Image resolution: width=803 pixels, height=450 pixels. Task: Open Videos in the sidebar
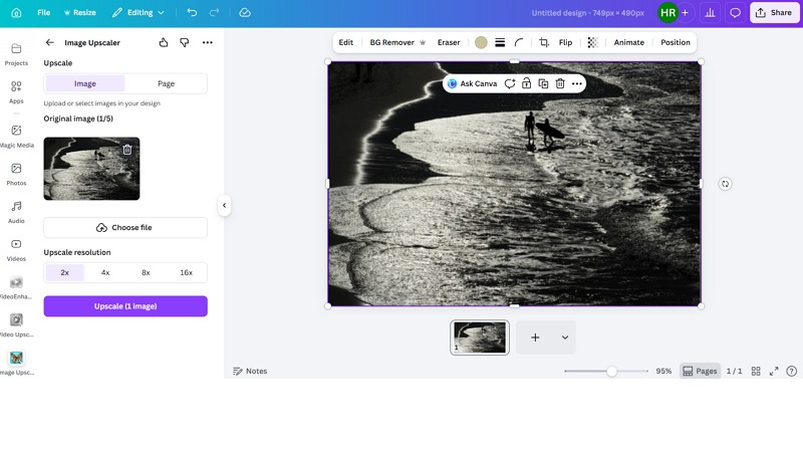click(16, 250)
